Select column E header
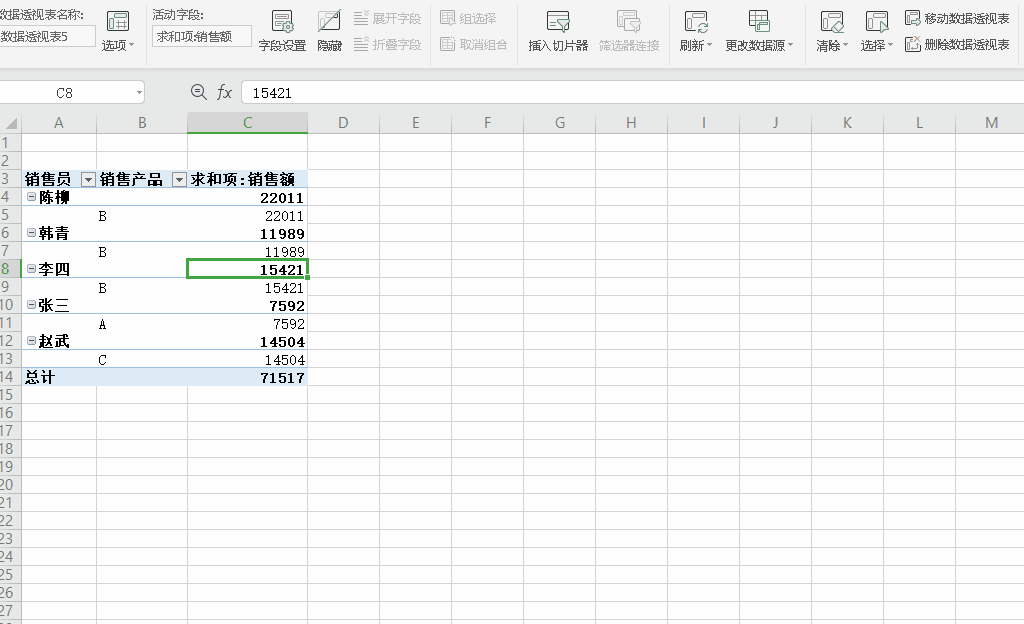Screen dimensions: 1024x624 coord(415,123)
